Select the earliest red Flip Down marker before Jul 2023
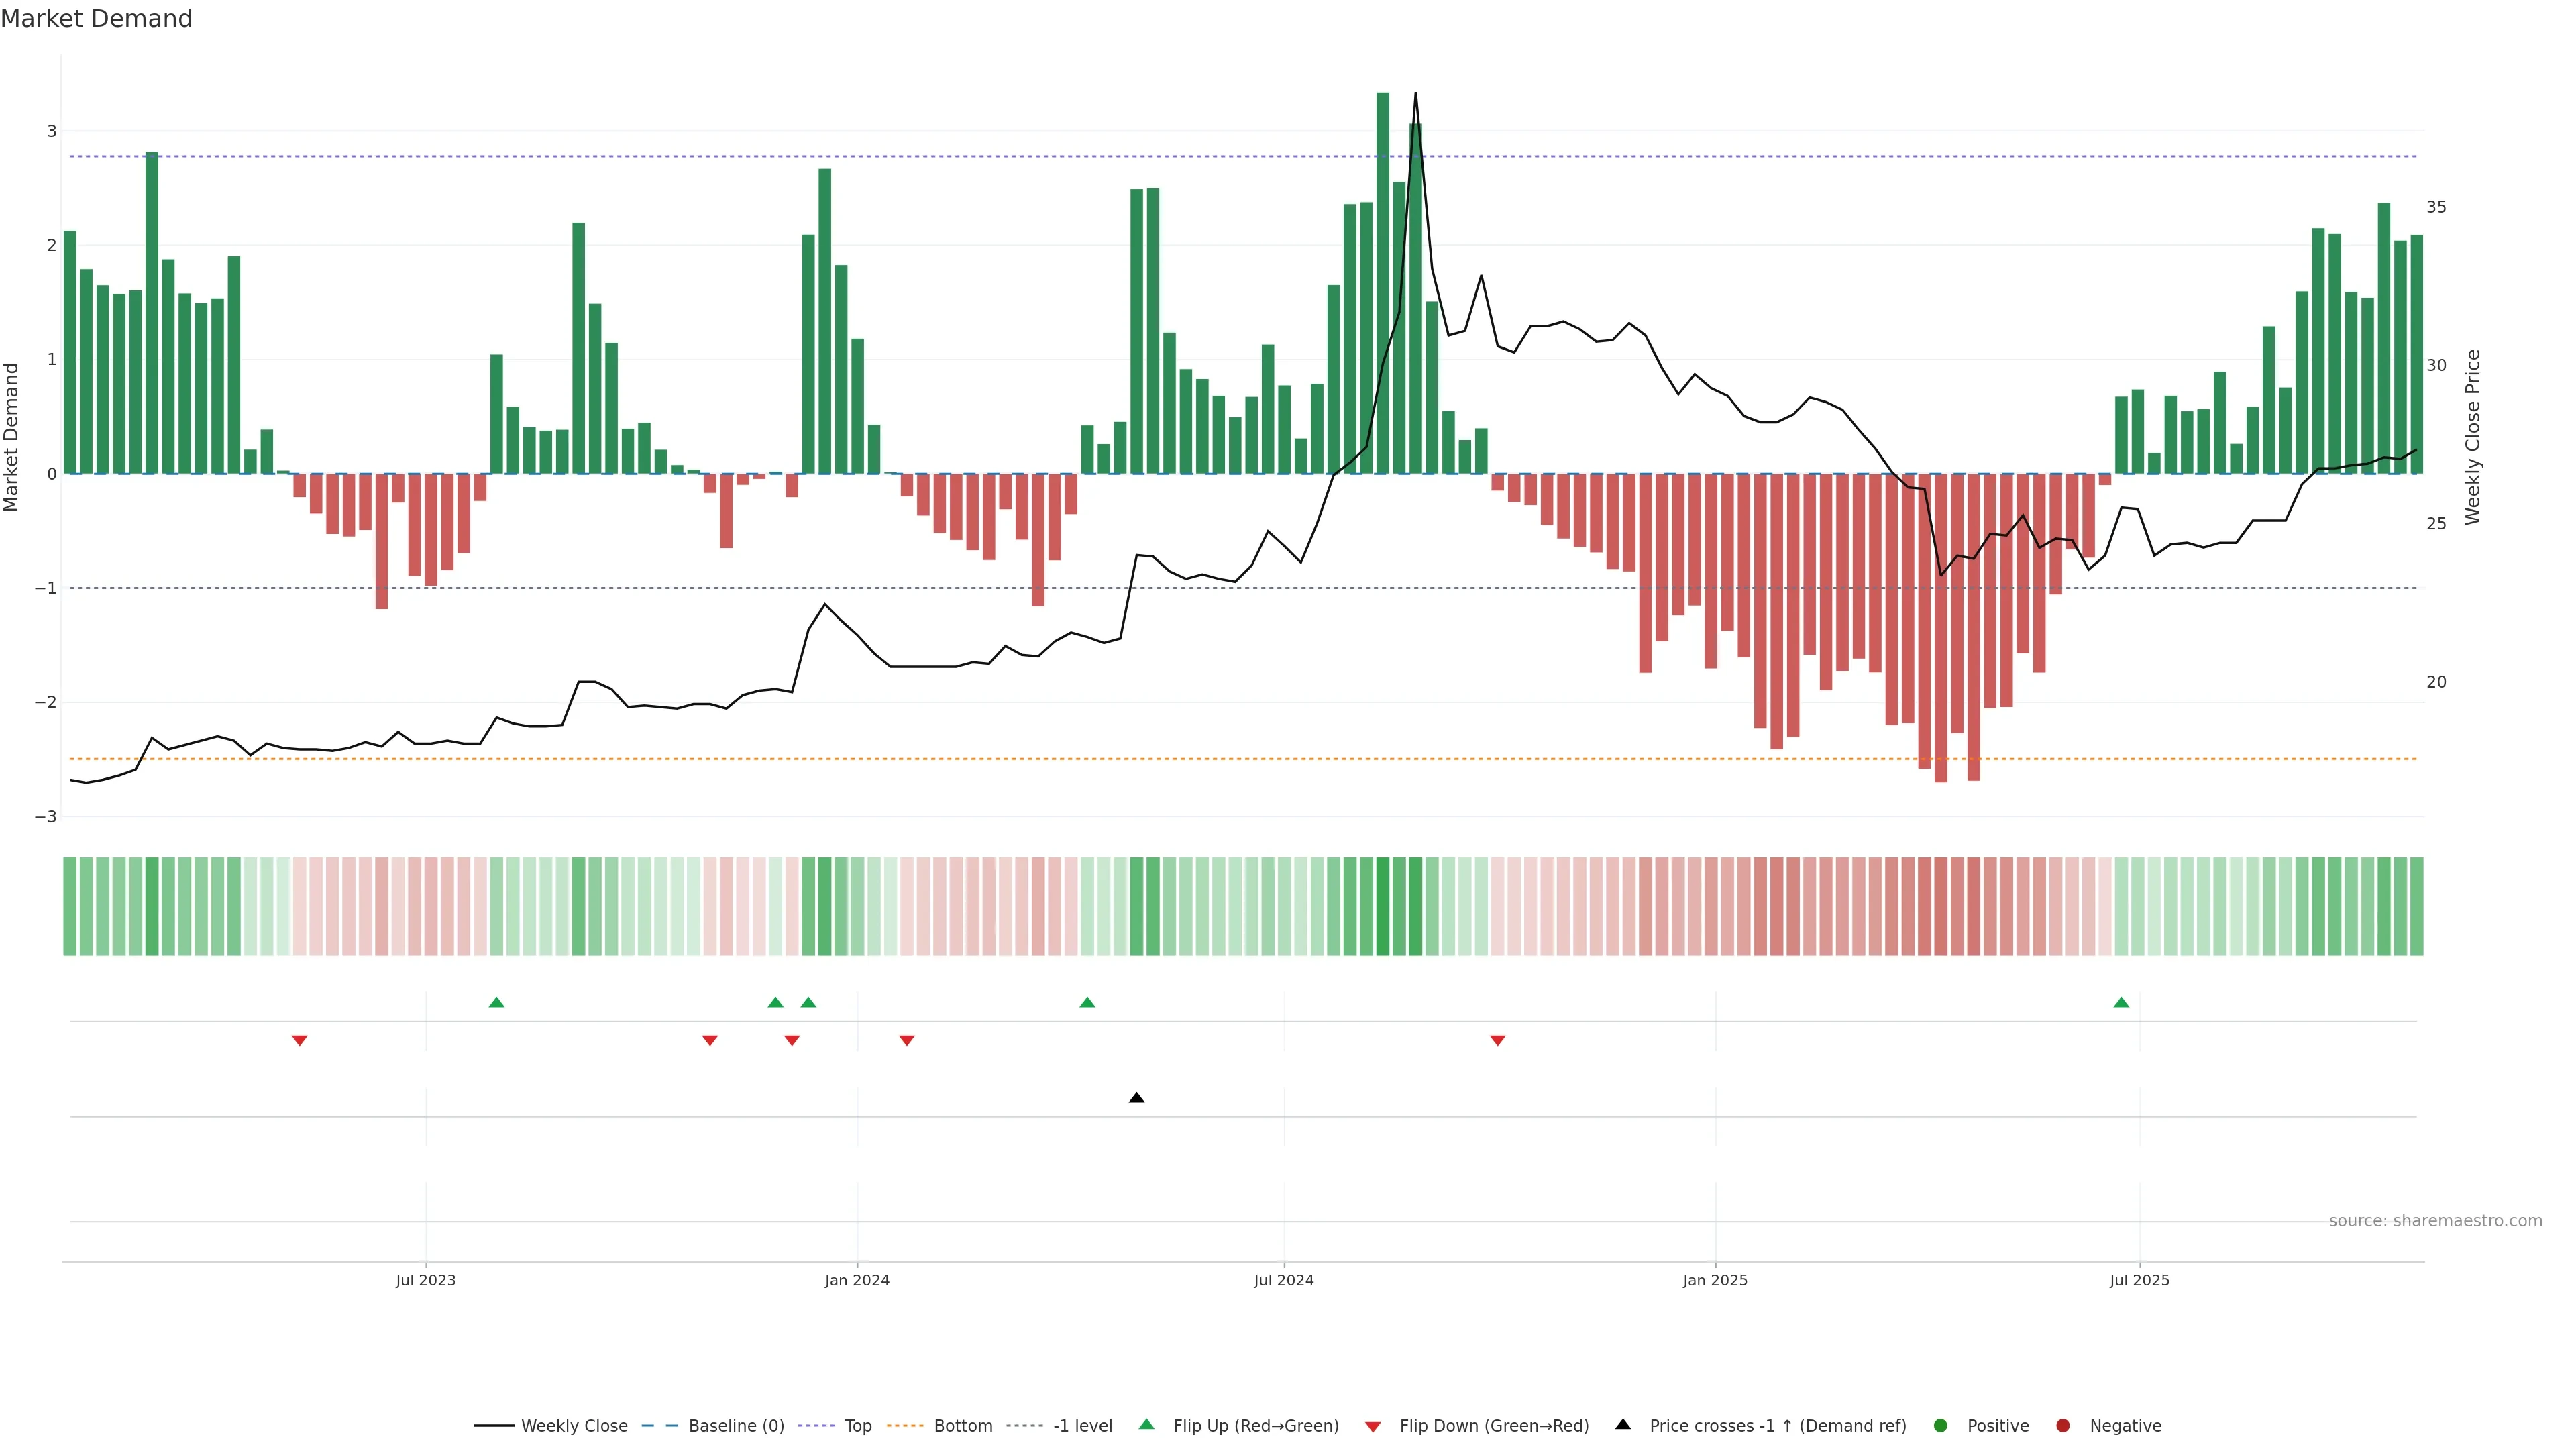 [299, 1041]
